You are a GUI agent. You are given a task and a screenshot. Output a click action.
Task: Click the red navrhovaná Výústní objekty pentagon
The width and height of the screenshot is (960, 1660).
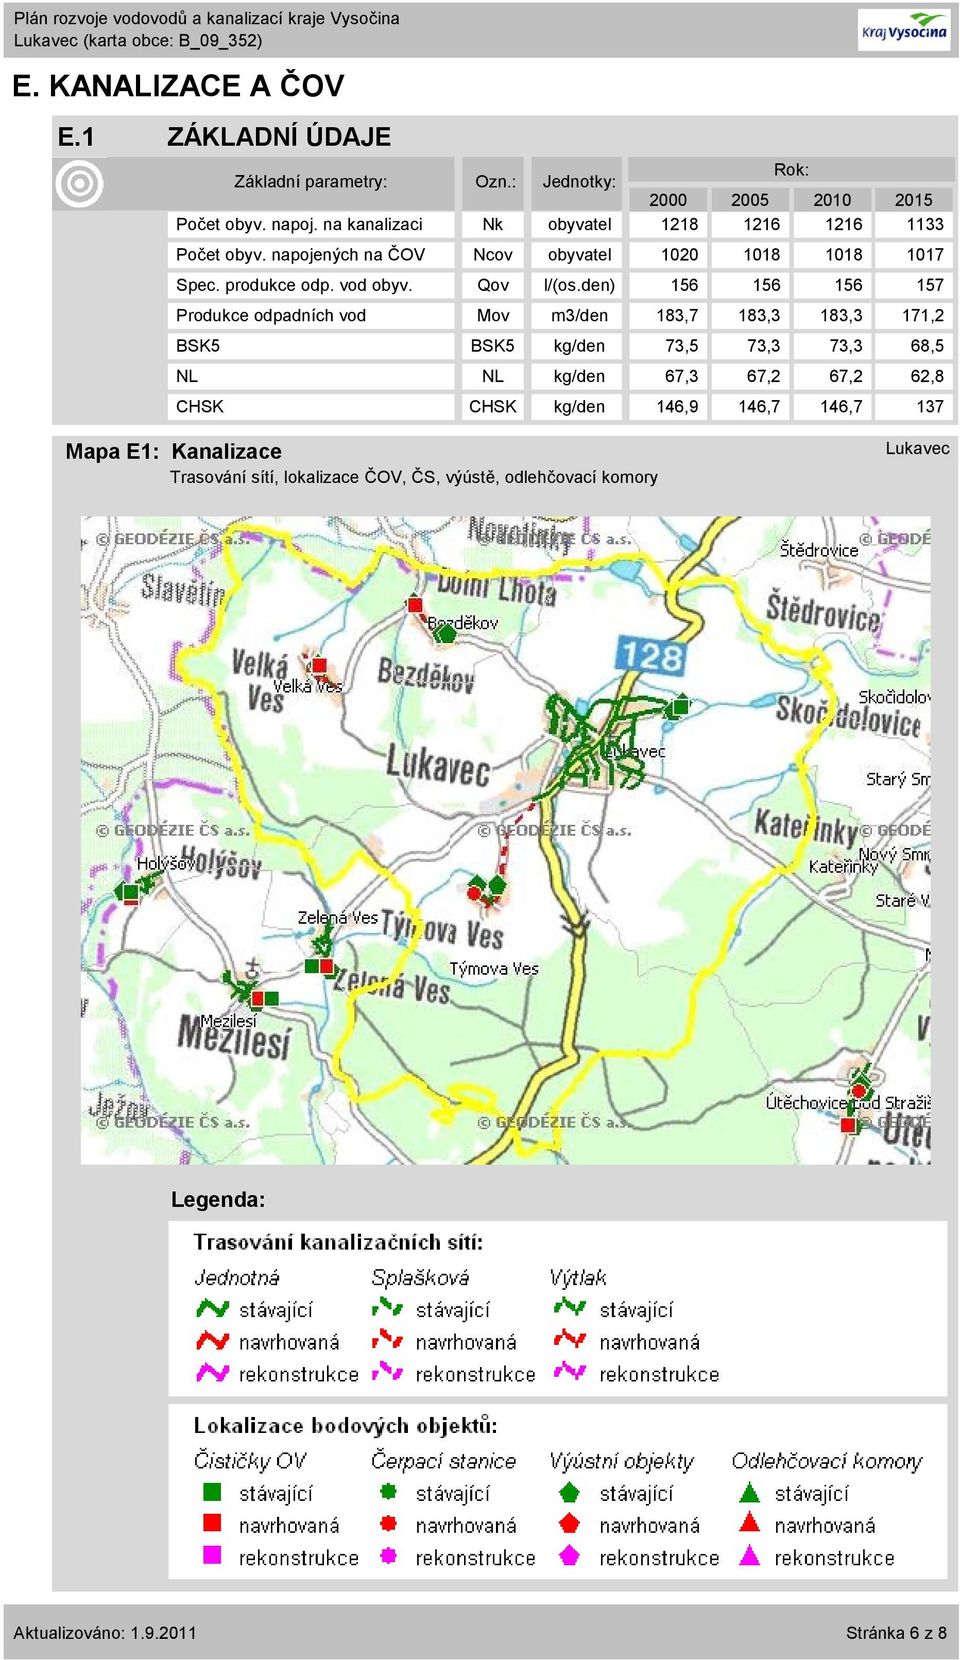(569, 1523)
